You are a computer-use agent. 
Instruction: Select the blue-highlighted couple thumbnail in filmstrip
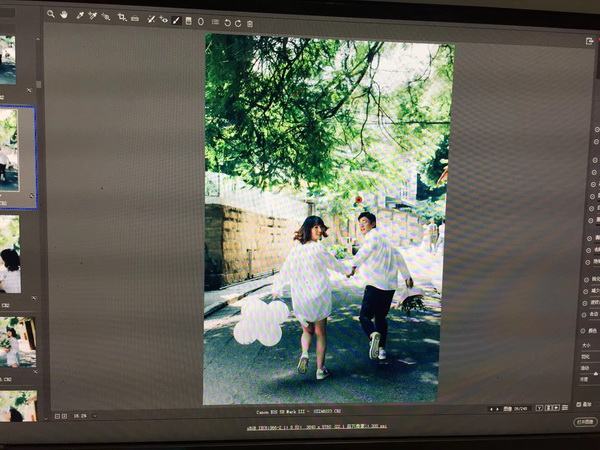click(9, 150)
